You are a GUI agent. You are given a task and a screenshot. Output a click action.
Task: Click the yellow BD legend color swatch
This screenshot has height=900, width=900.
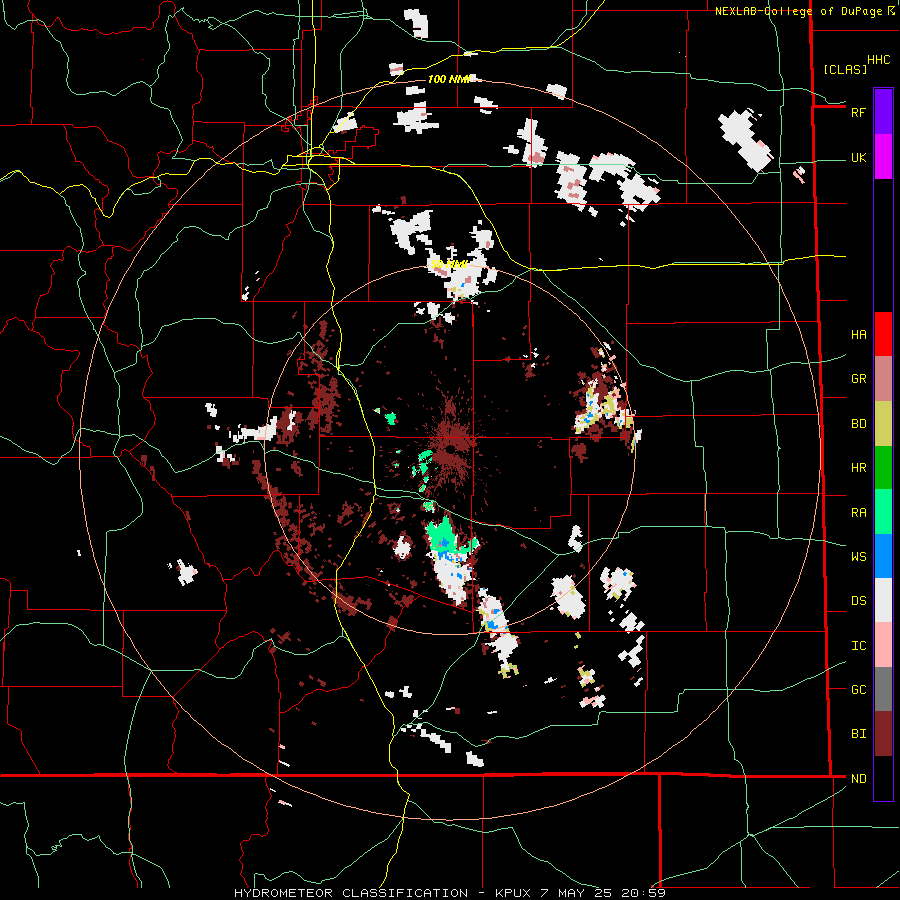coord(883,424)
